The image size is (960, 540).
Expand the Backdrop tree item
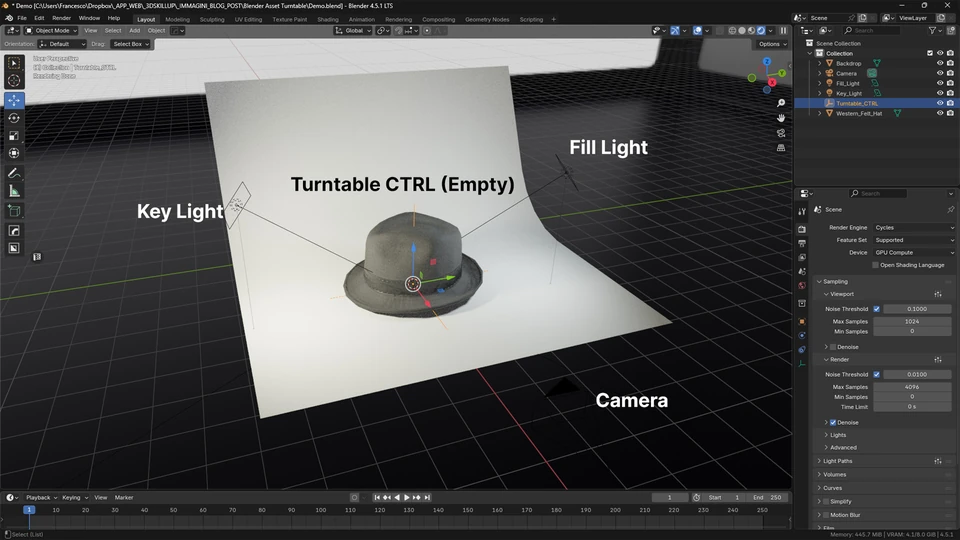820,63
